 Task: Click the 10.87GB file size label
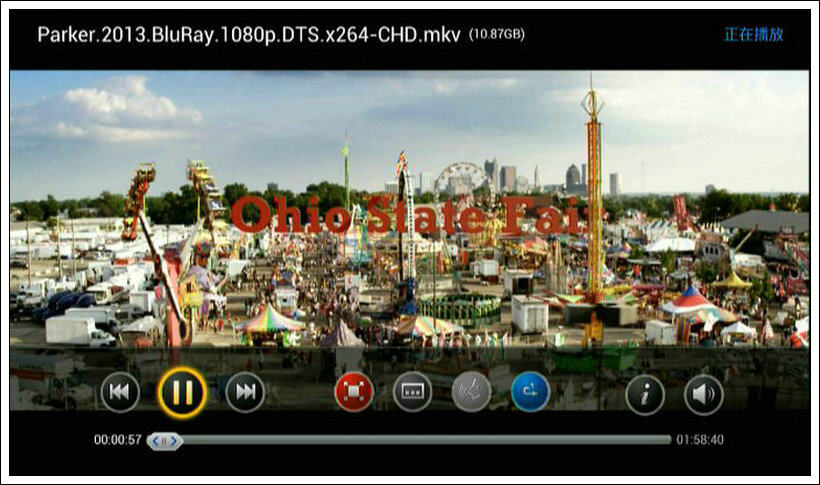[497, 35]
